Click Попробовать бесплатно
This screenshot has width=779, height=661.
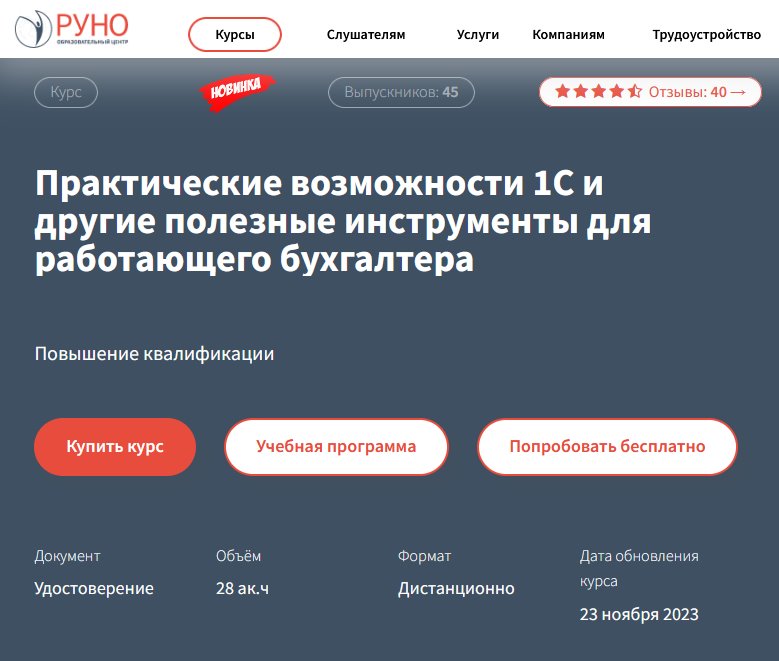607,446
